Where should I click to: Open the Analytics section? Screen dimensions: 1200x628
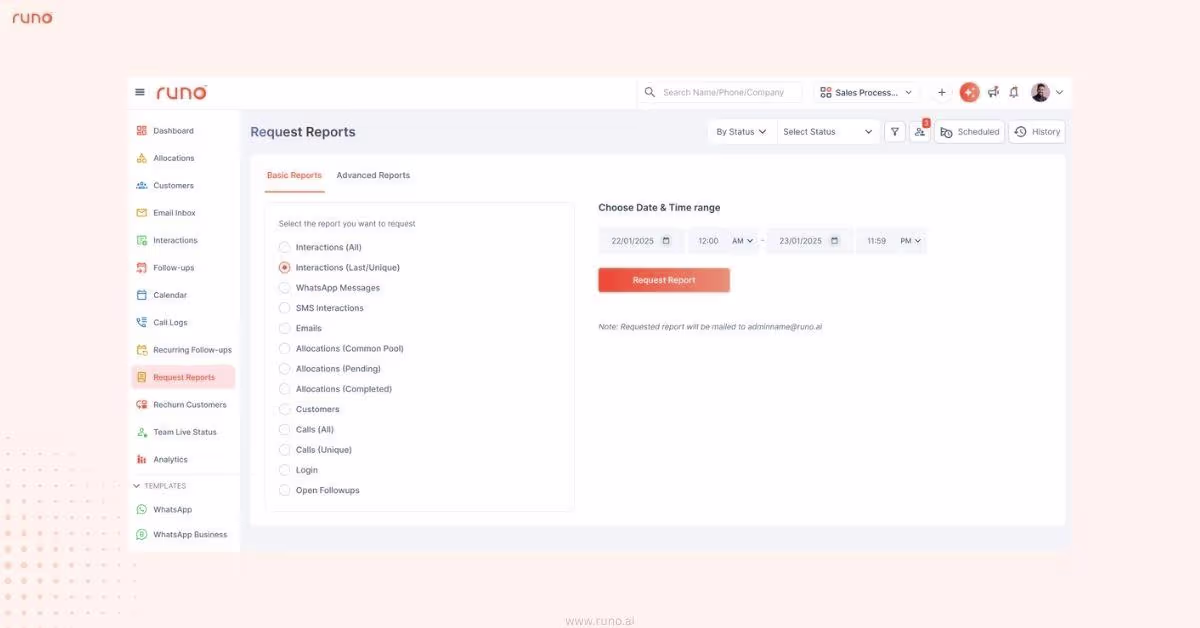pos(169,459)
